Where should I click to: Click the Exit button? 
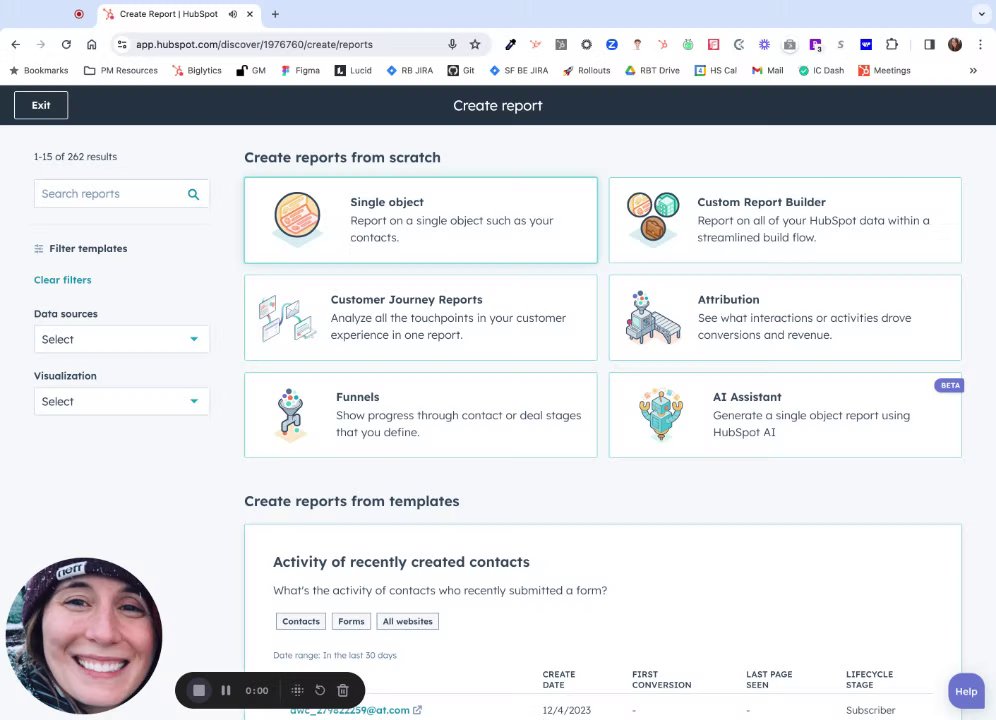[x=41, y=105]
